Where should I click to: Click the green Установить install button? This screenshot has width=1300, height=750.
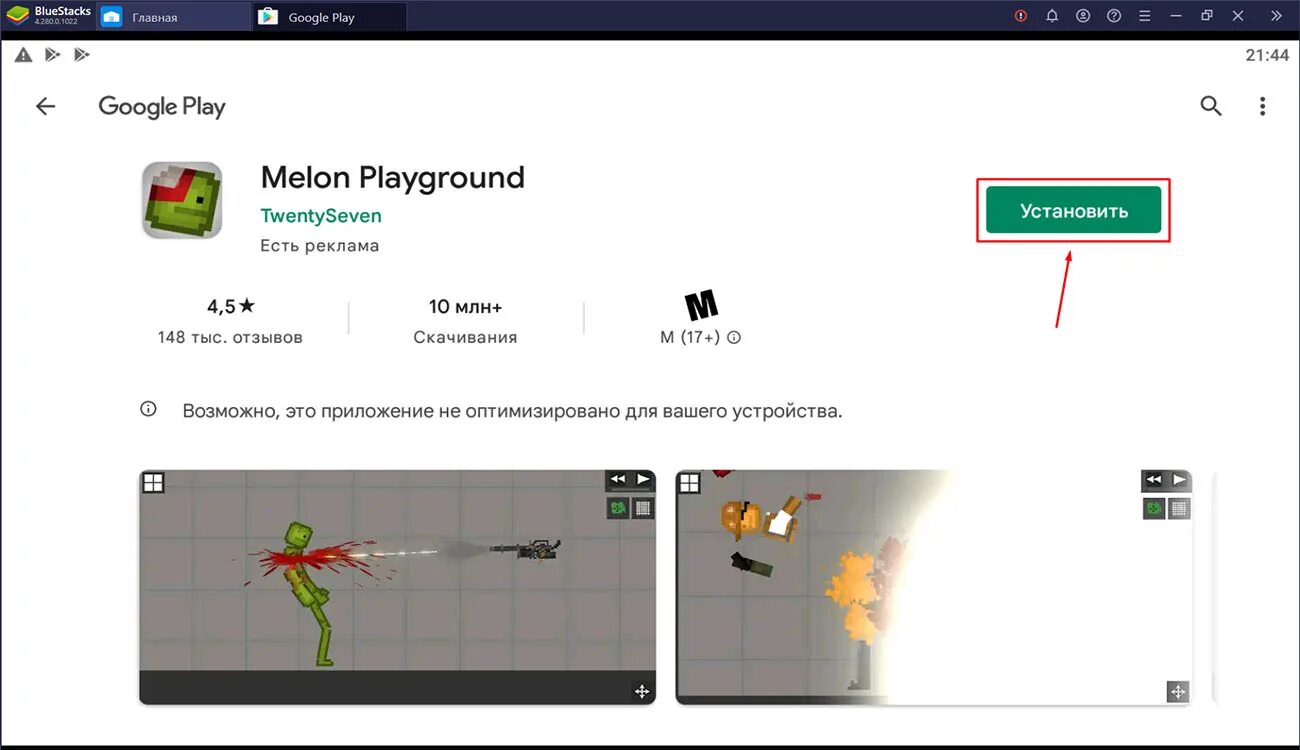[x=1073, y=210]
